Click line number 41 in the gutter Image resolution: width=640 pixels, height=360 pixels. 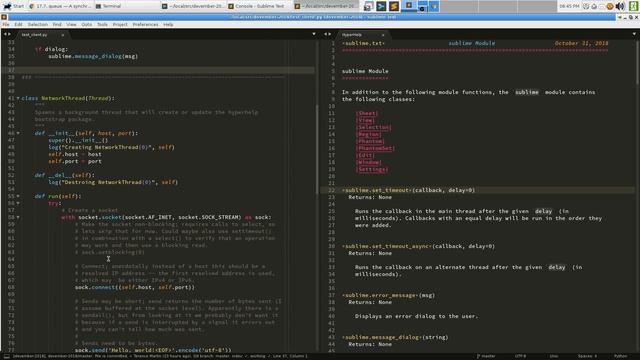[x=11, y=98]
